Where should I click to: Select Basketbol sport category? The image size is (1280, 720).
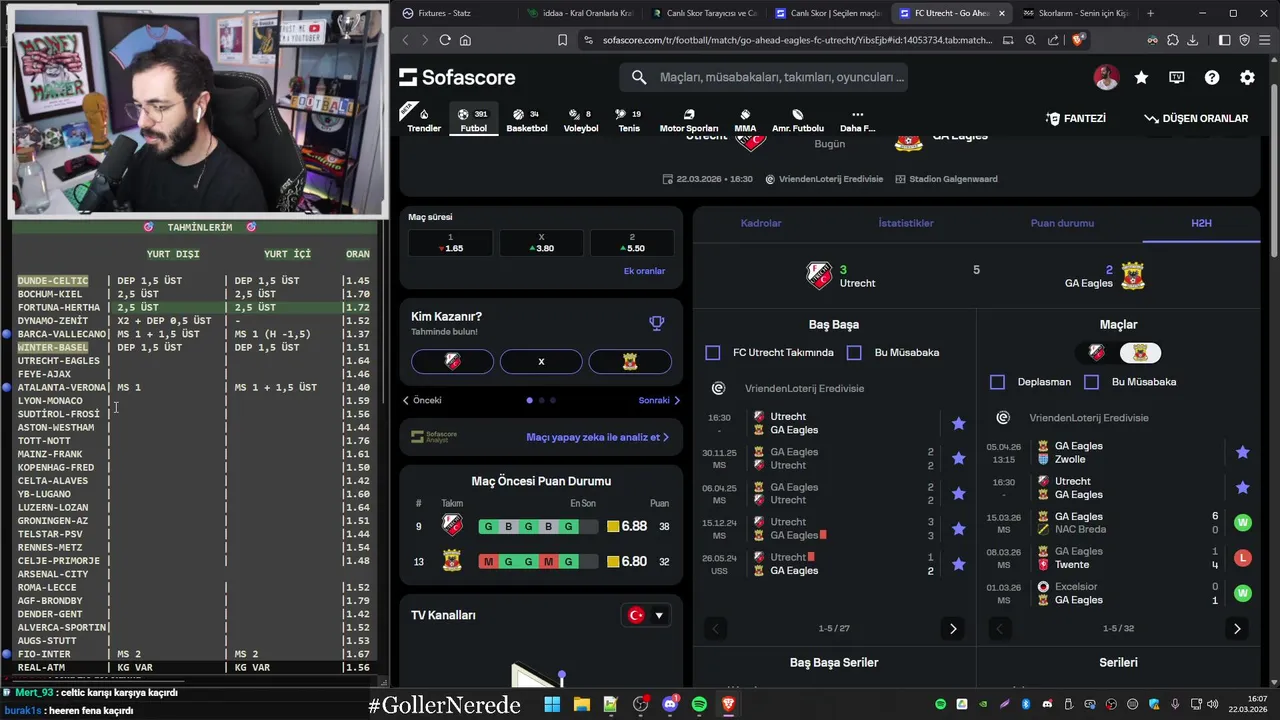(526, 120)
